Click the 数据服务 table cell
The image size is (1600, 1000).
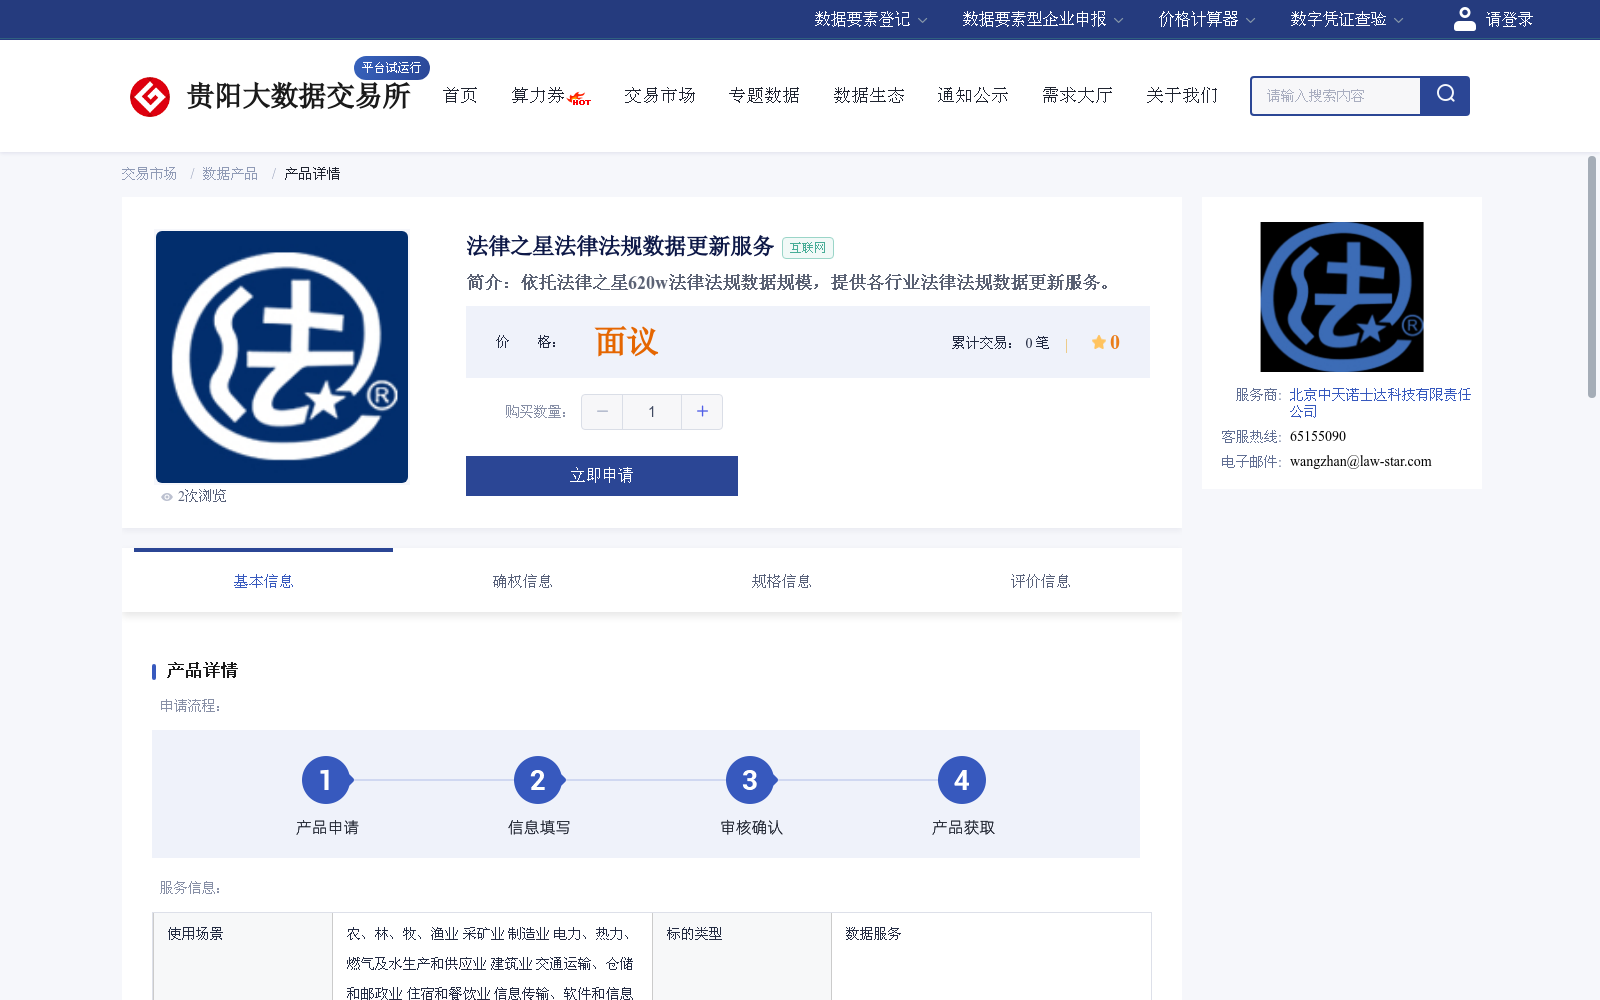click(991, 956)
